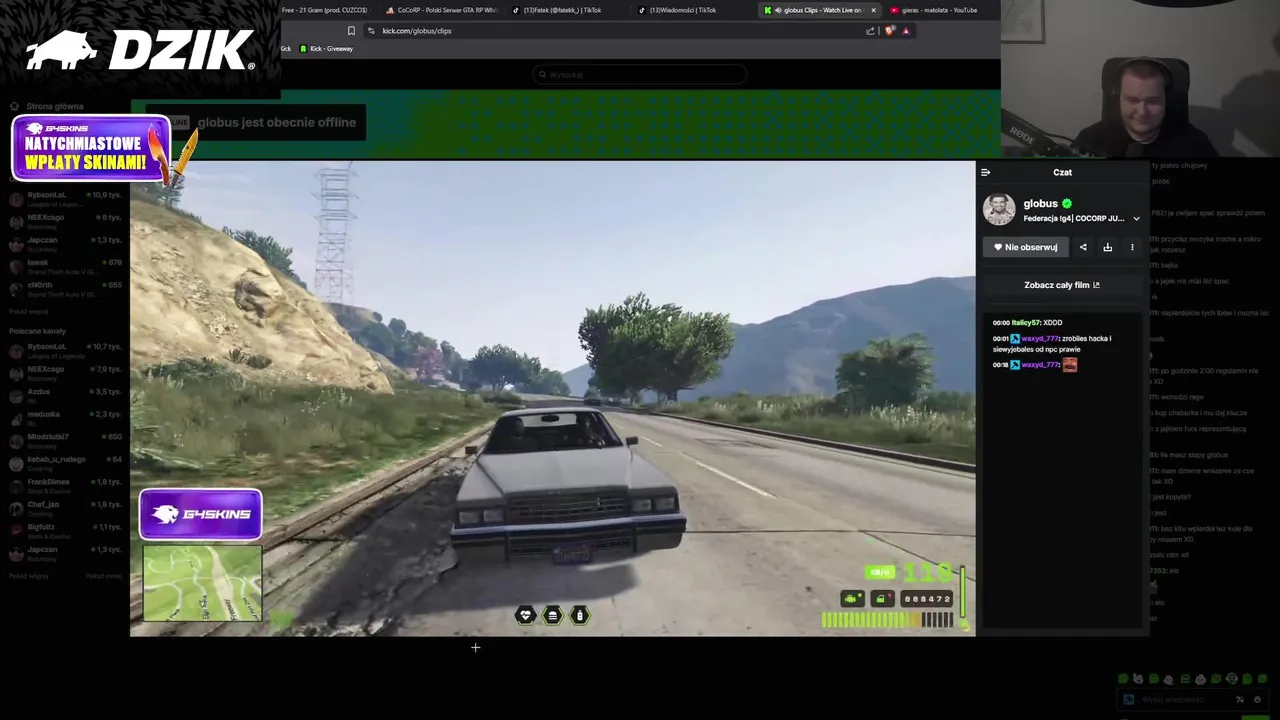This screenshot has height=720, width=1280.
Task: Expand stream title dropdown chevron under globus
Action: click(x=1136, y=219)
